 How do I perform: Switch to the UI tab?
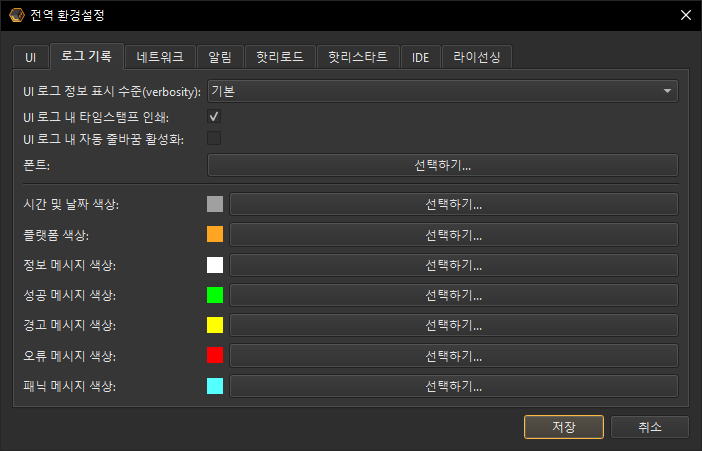pos(30,57)
